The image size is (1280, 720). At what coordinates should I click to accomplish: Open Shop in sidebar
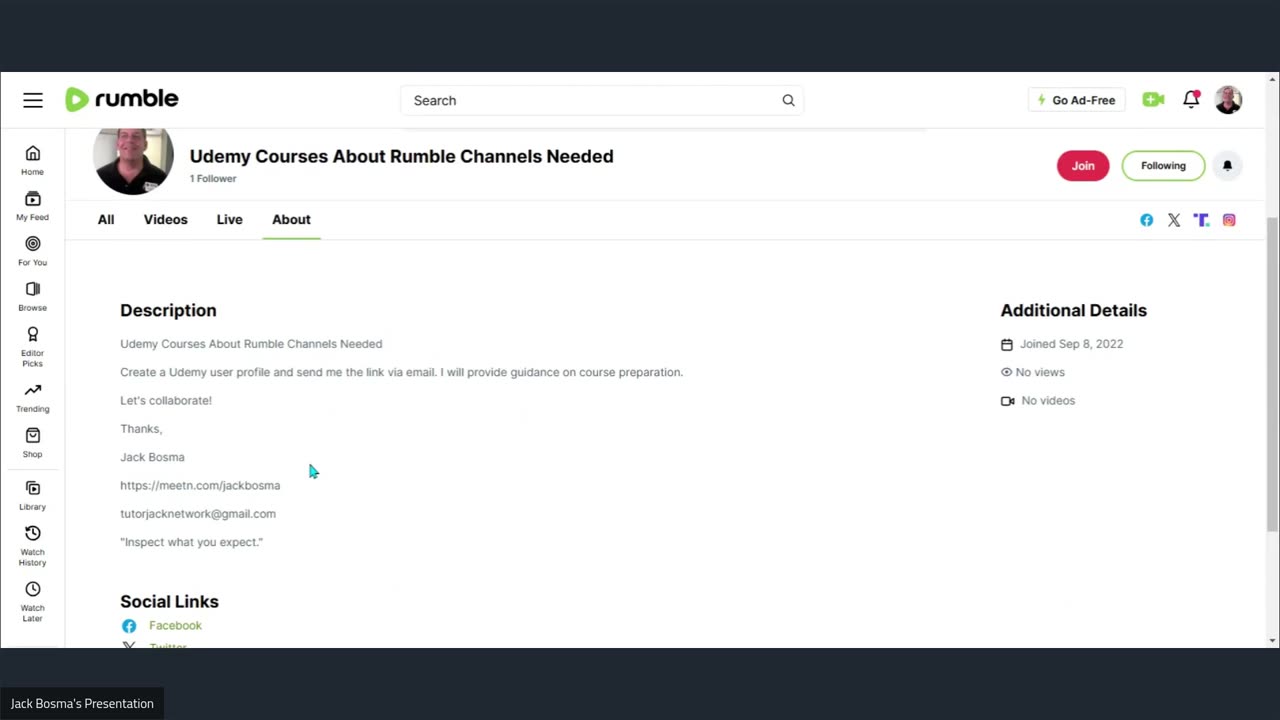[33, 442]
